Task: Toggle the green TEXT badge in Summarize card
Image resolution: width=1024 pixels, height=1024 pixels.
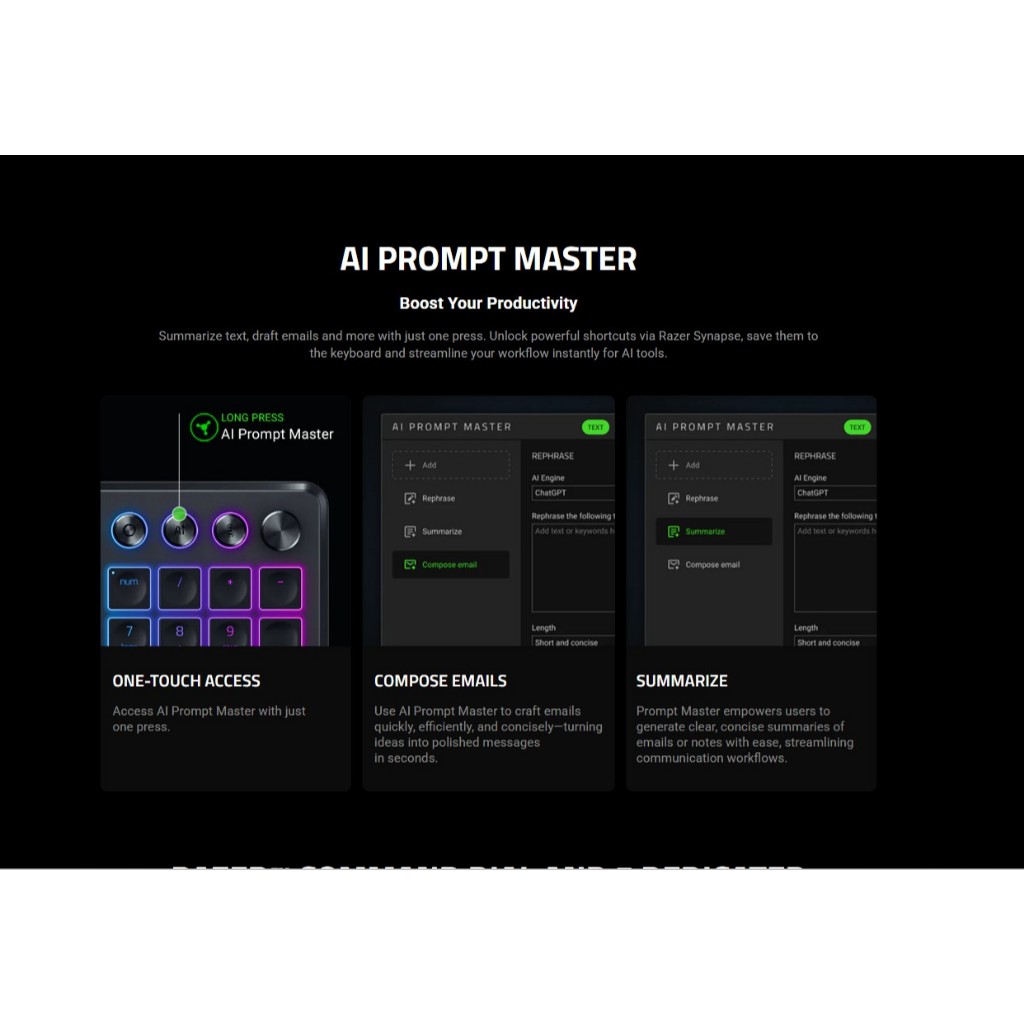Action: coord(857,427)
